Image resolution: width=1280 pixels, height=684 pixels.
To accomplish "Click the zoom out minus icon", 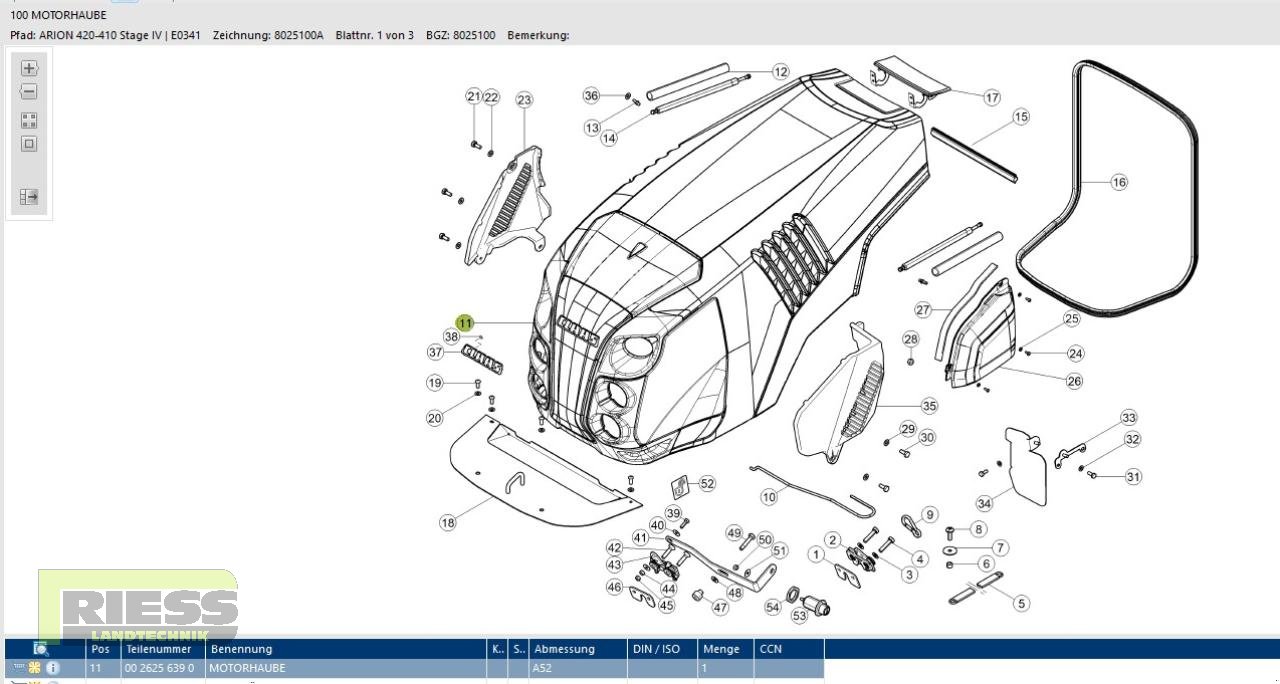I will click(29, 92).
